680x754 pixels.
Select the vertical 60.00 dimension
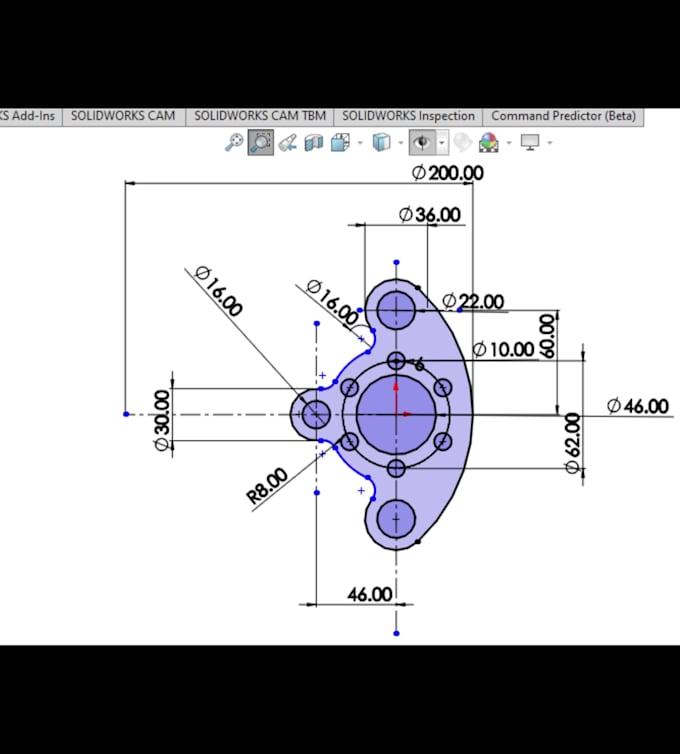[547, 336]
